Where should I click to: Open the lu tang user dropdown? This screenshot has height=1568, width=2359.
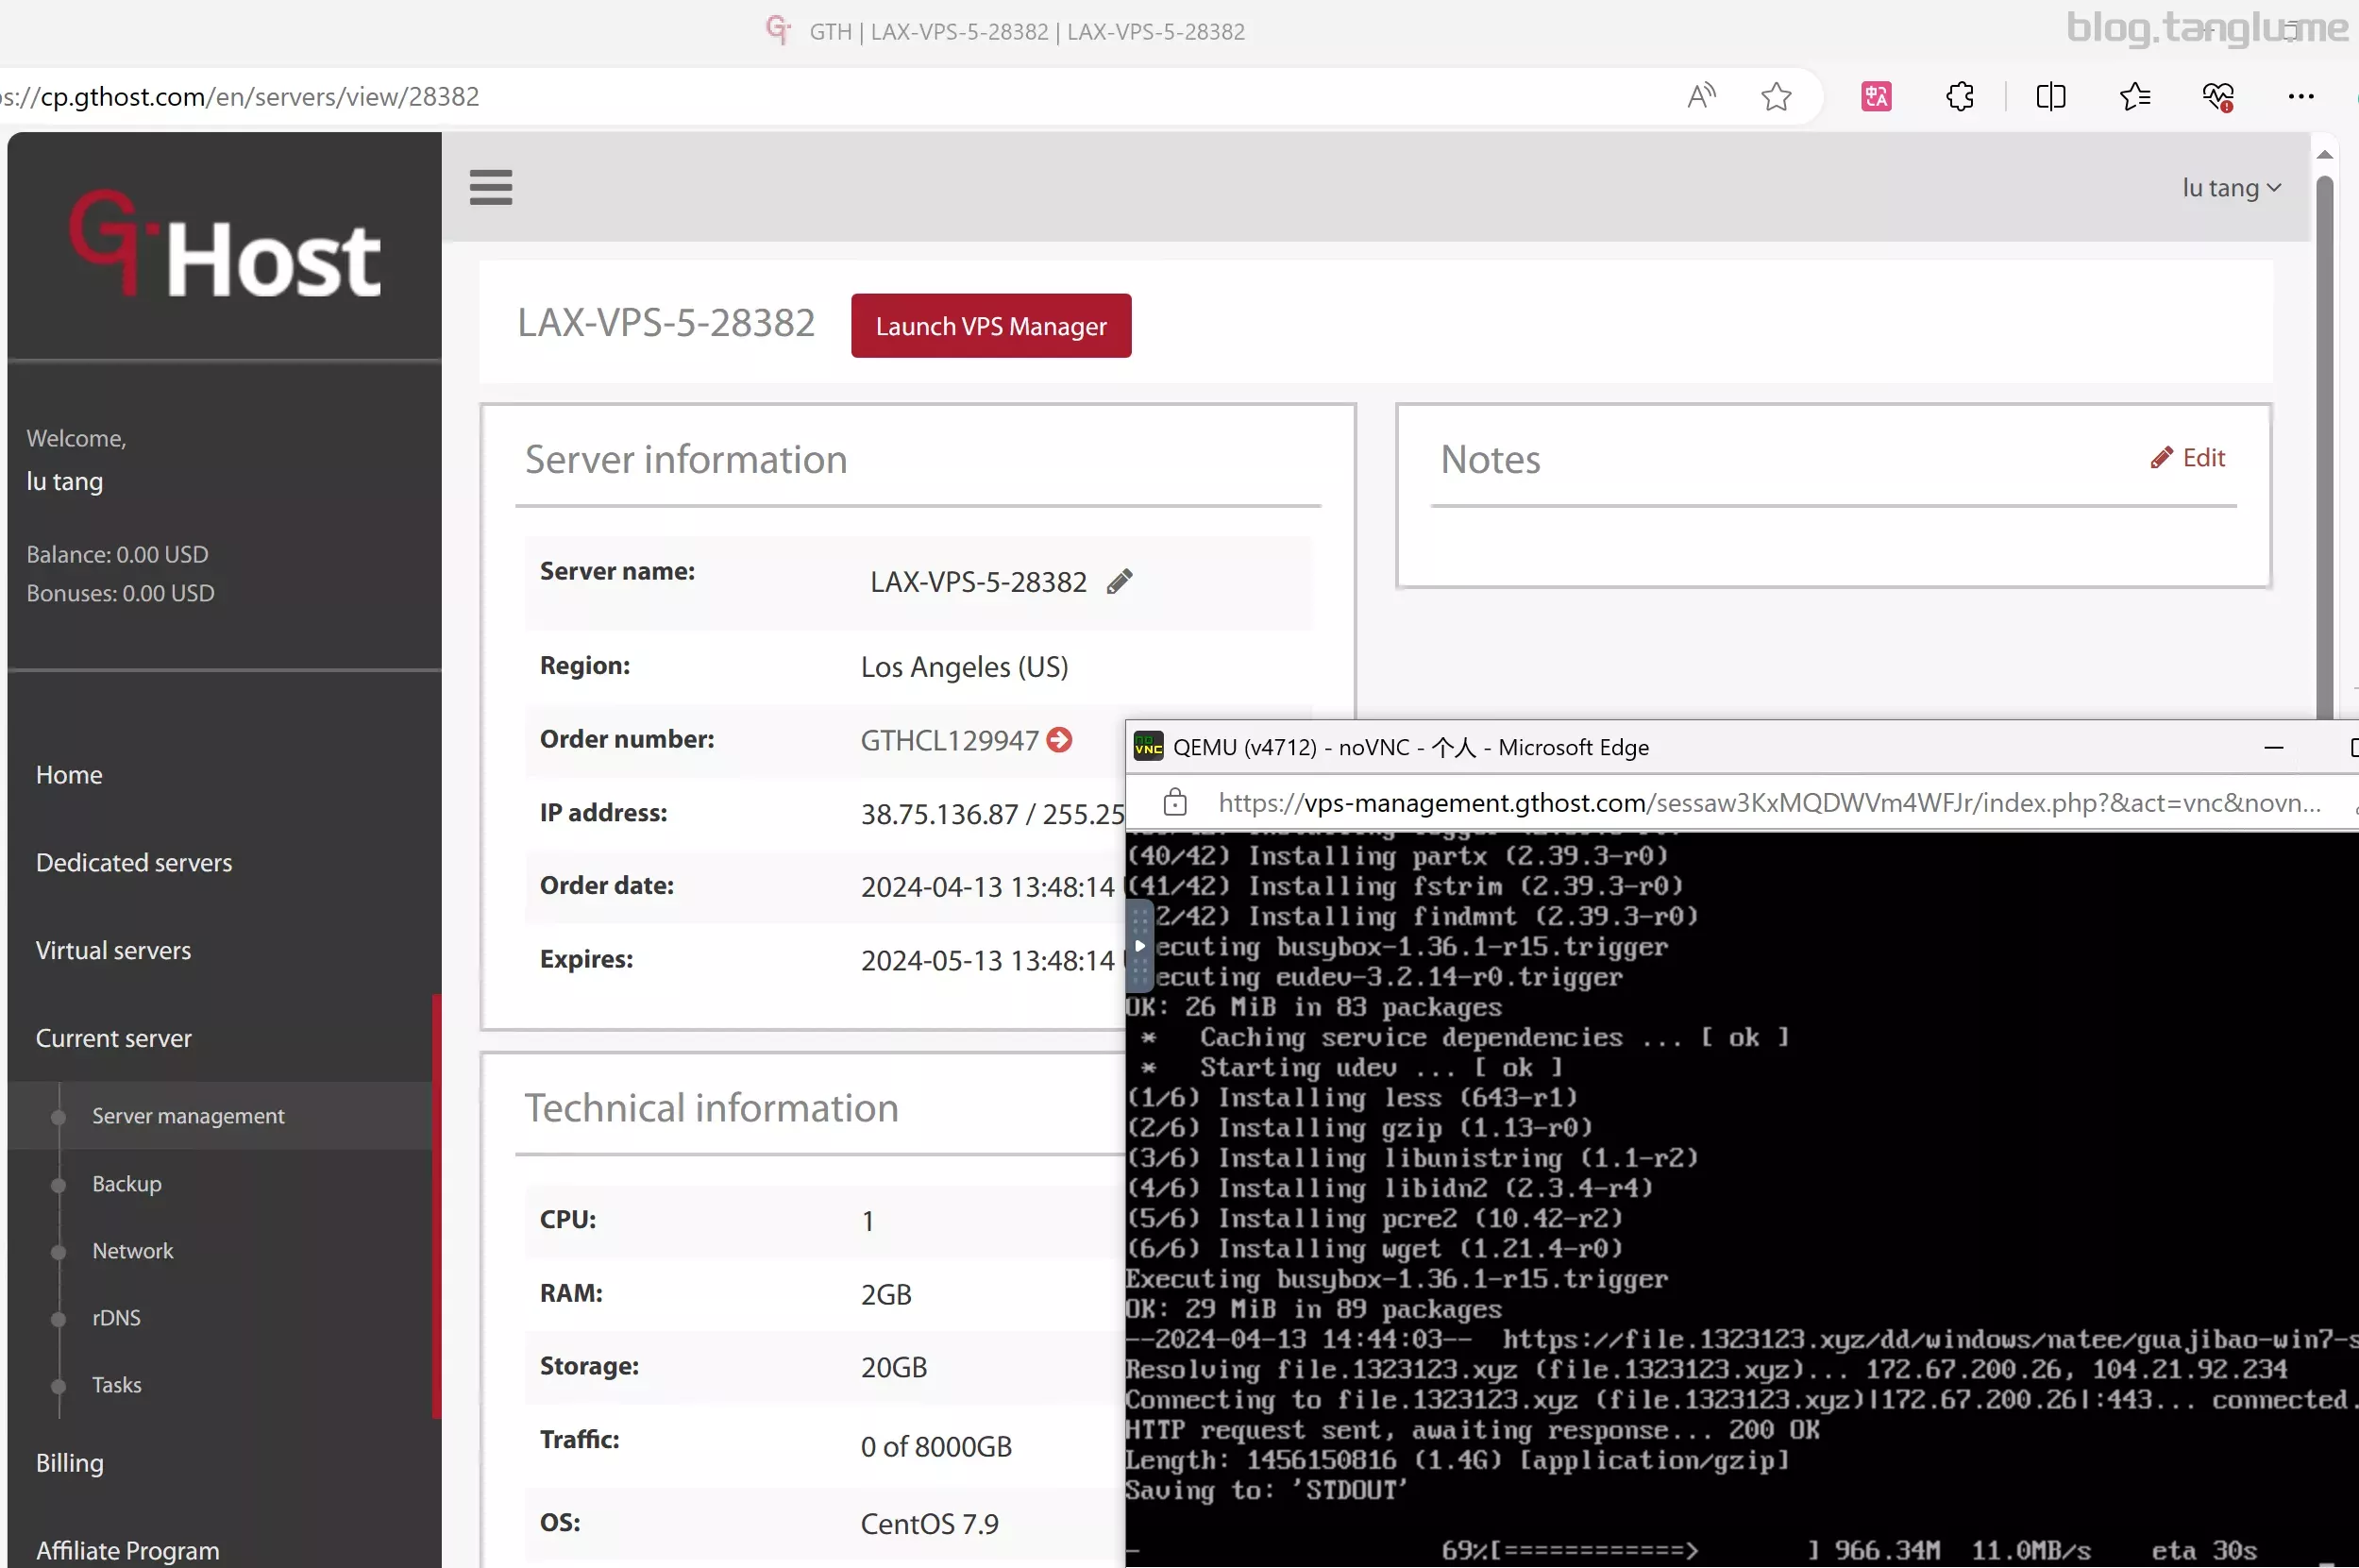[x=2230, y=188]
